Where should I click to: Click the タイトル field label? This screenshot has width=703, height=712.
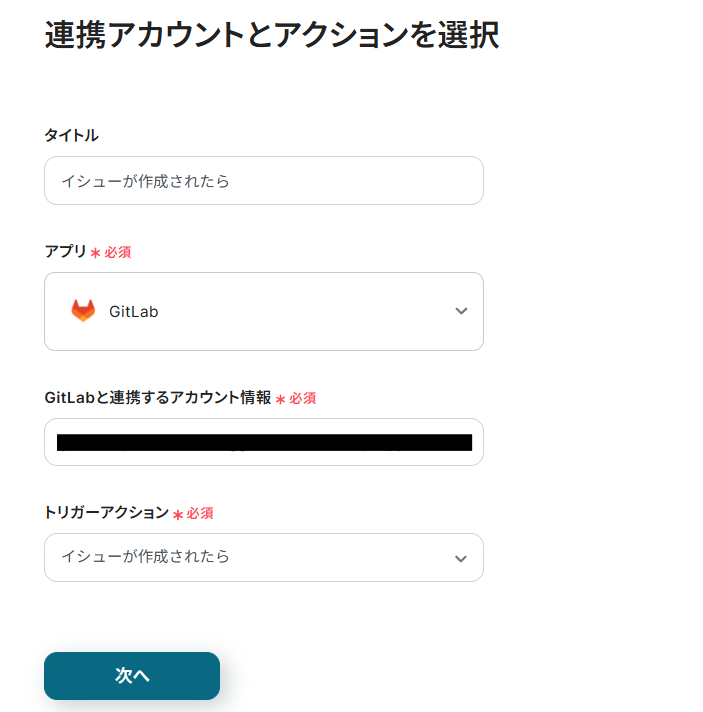coord(71,135)
